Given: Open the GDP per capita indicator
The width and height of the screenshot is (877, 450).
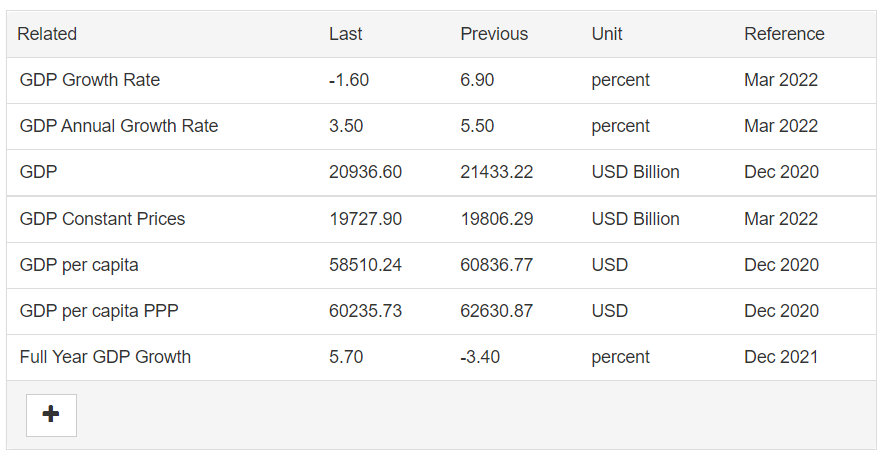Looking at the screenshot, I should pyautogui.click(x=79, y=264).
